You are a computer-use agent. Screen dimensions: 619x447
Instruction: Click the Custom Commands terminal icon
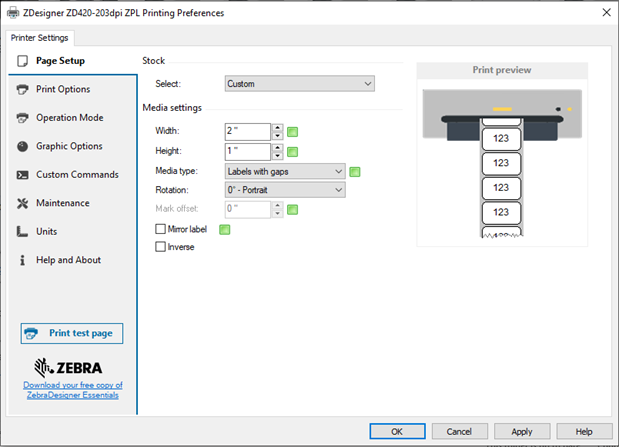tap(23, 175)
